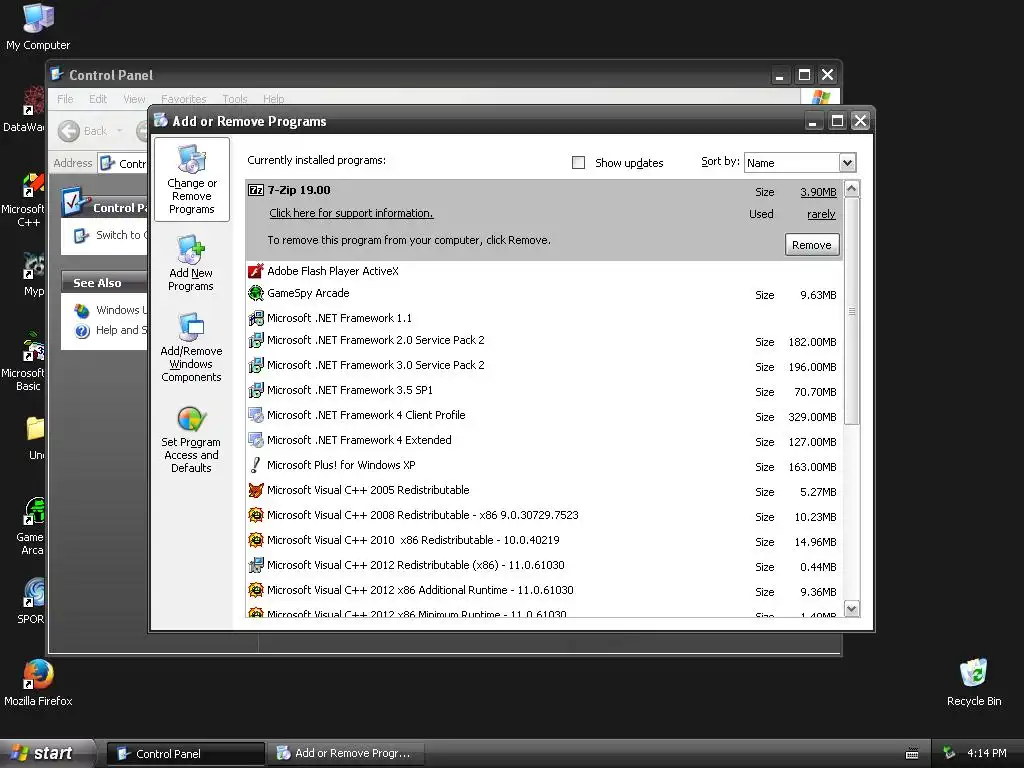The image size is (1024, 768).
Task: Click Help and Support icon under See Also
Action: (82, 331)
